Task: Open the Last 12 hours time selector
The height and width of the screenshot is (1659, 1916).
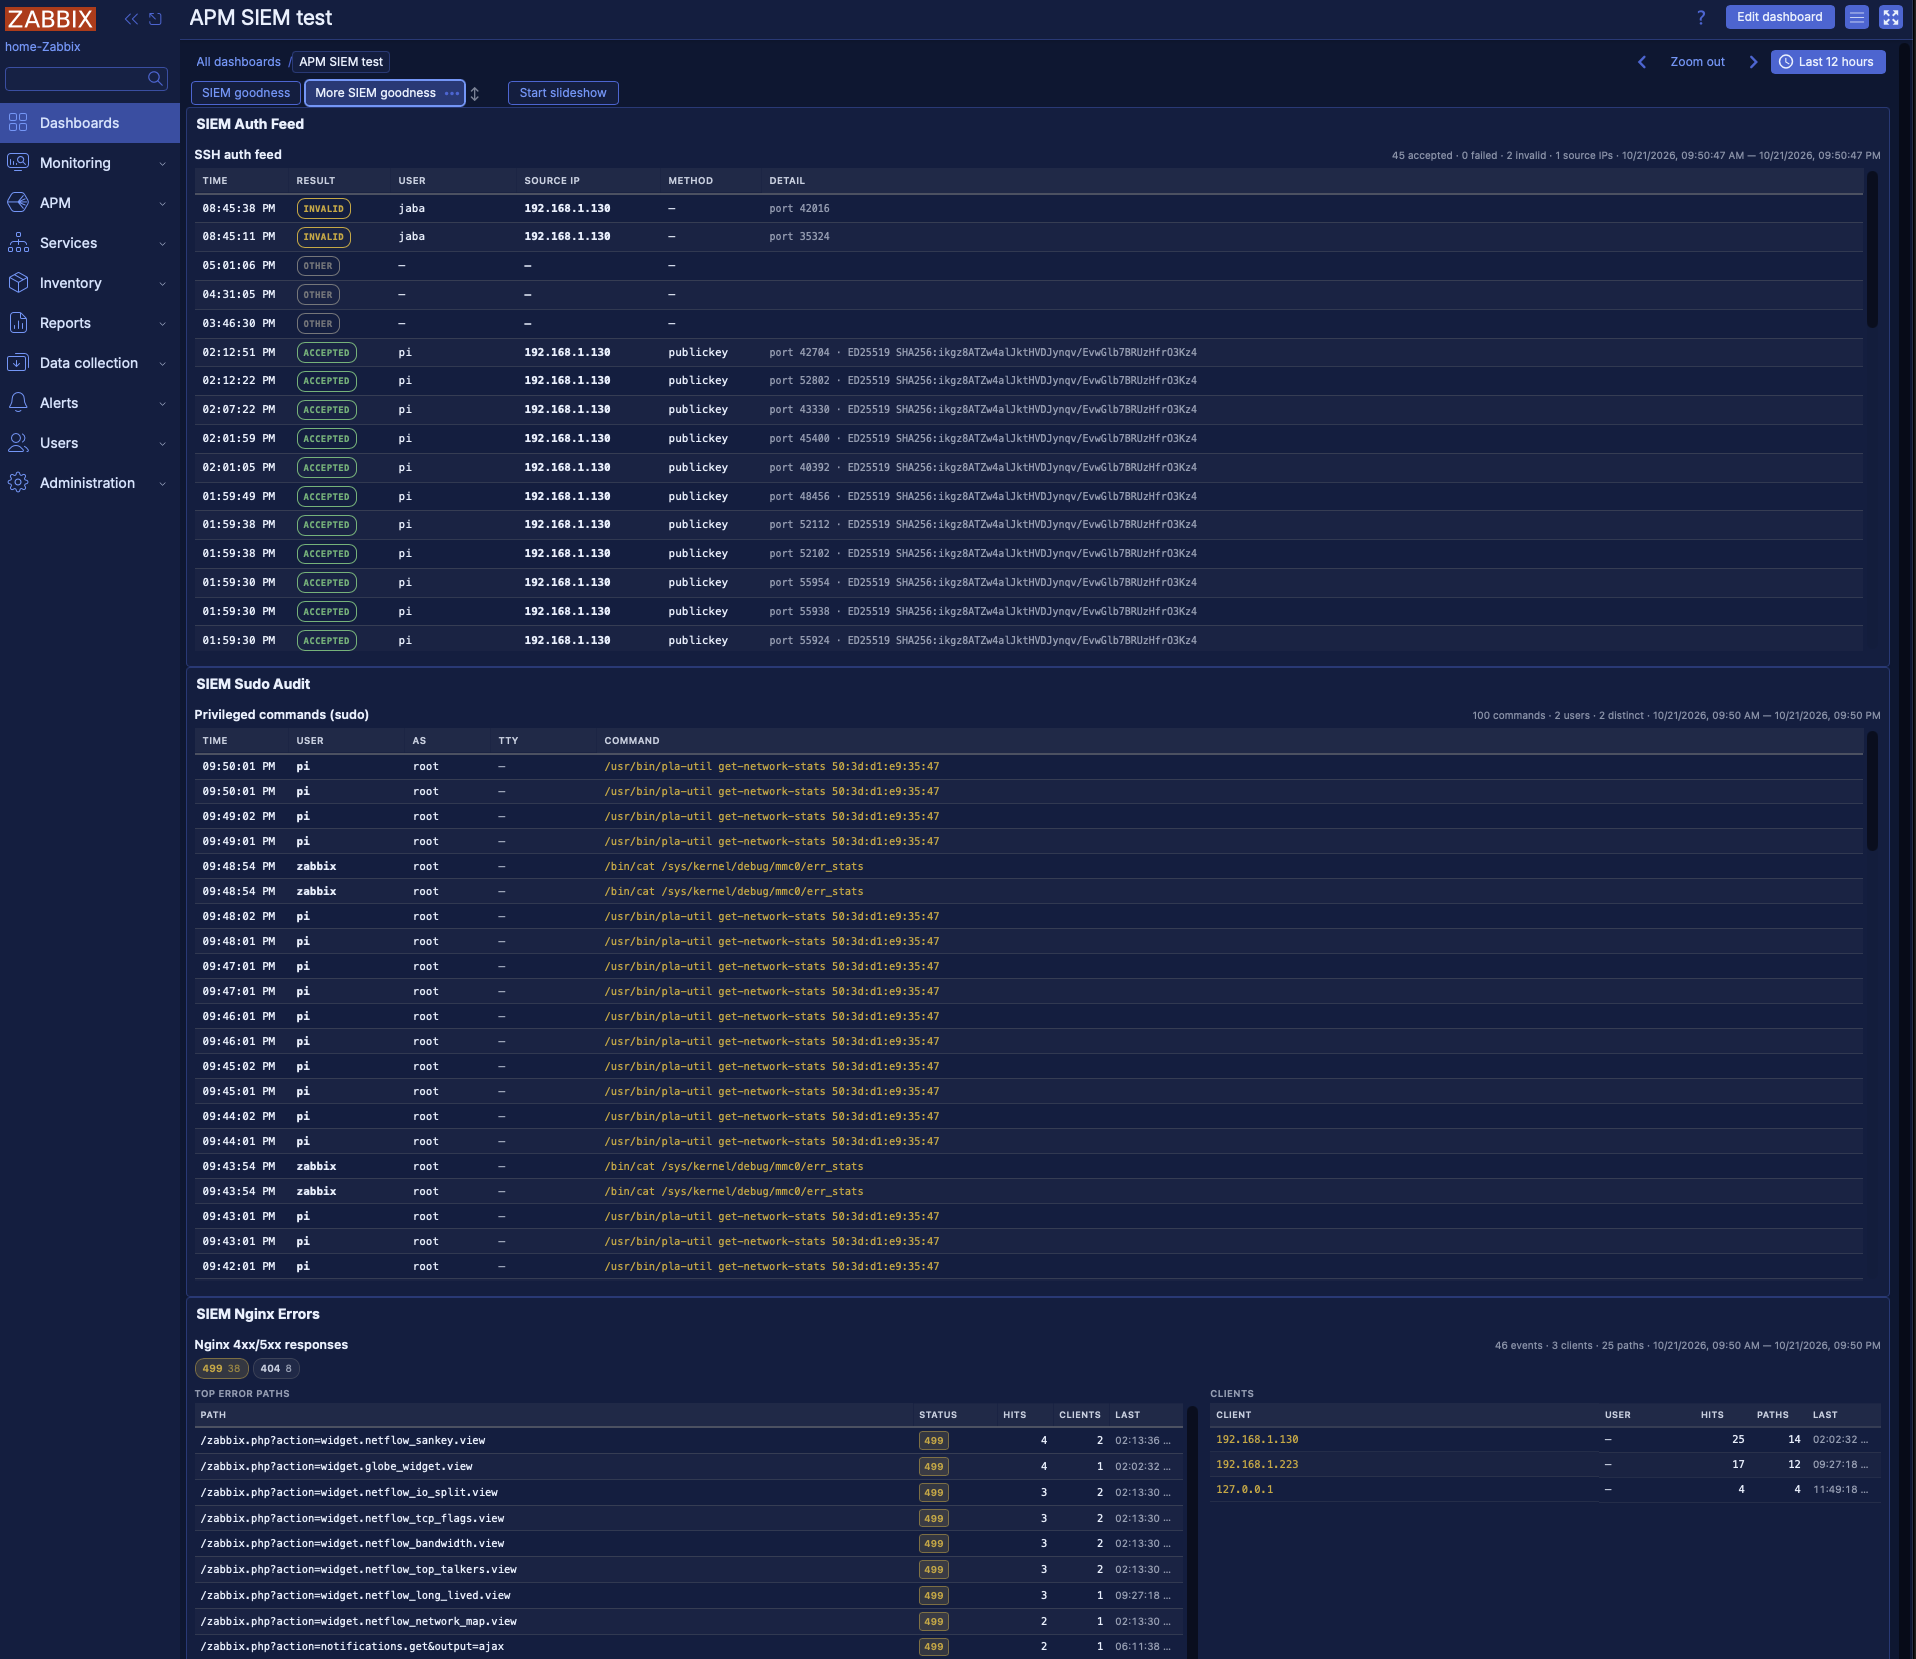Action: (1828, 62)
